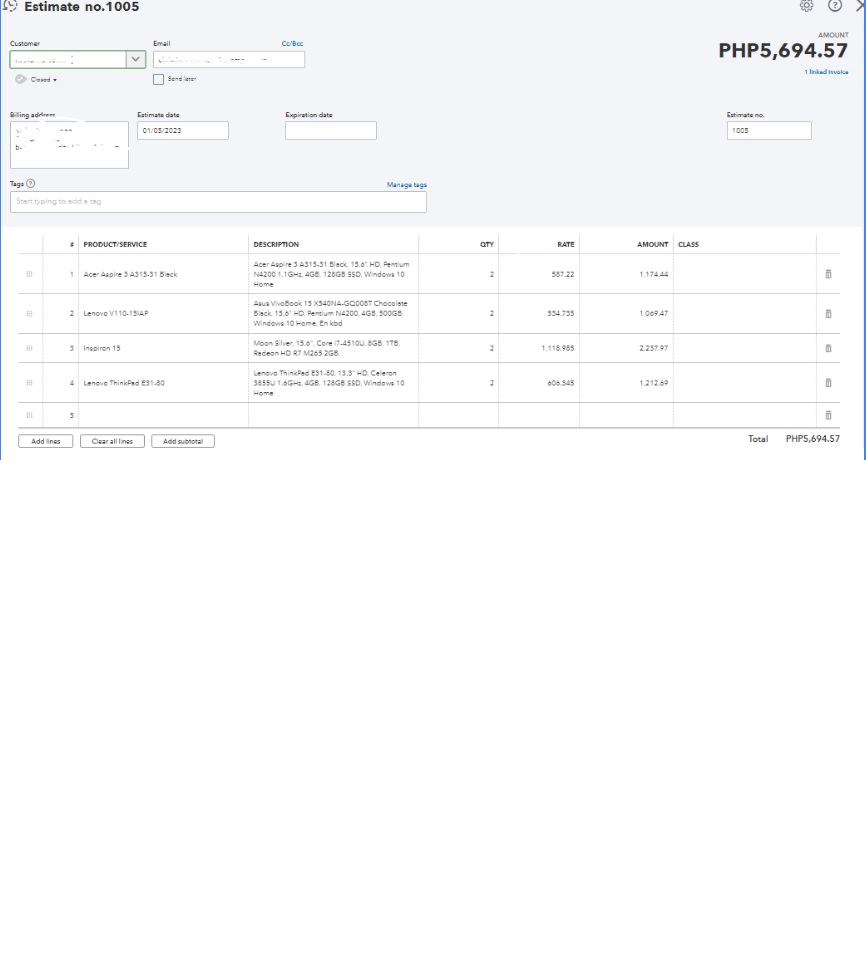The image size is (866, 968).
Task: Click the Billing address box
Action: (69, 144)
